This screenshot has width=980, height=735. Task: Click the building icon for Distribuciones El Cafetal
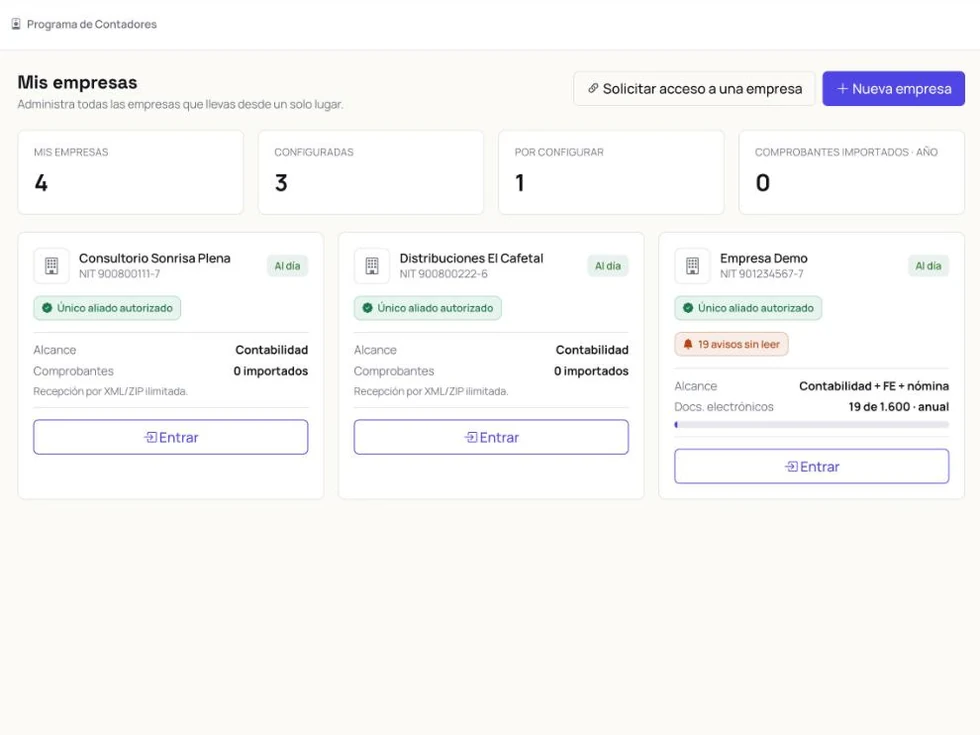coord(372,266)
